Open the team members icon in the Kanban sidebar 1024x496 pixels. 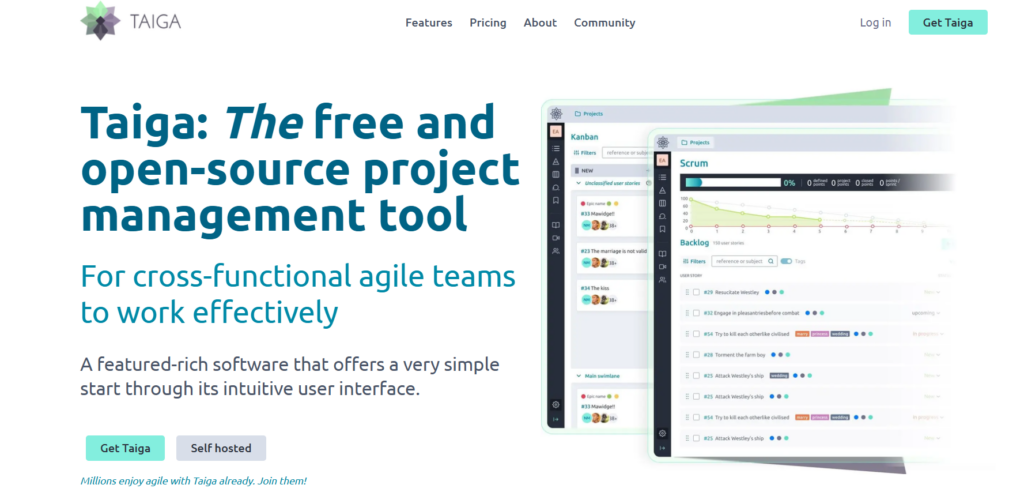point(556,251)
